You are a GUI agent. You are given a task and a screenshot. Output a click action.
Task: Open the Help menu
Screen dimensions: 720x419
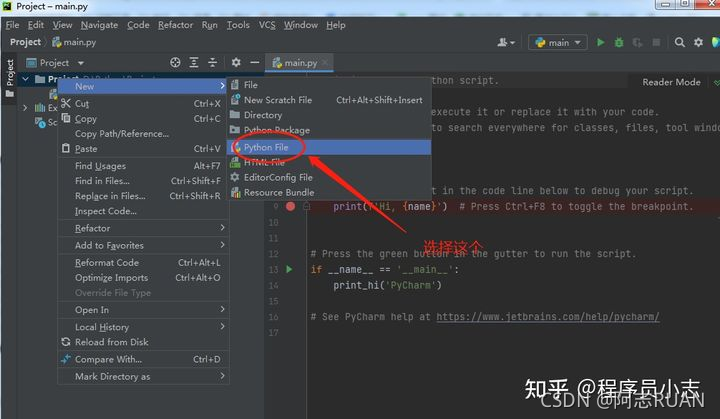336,25
